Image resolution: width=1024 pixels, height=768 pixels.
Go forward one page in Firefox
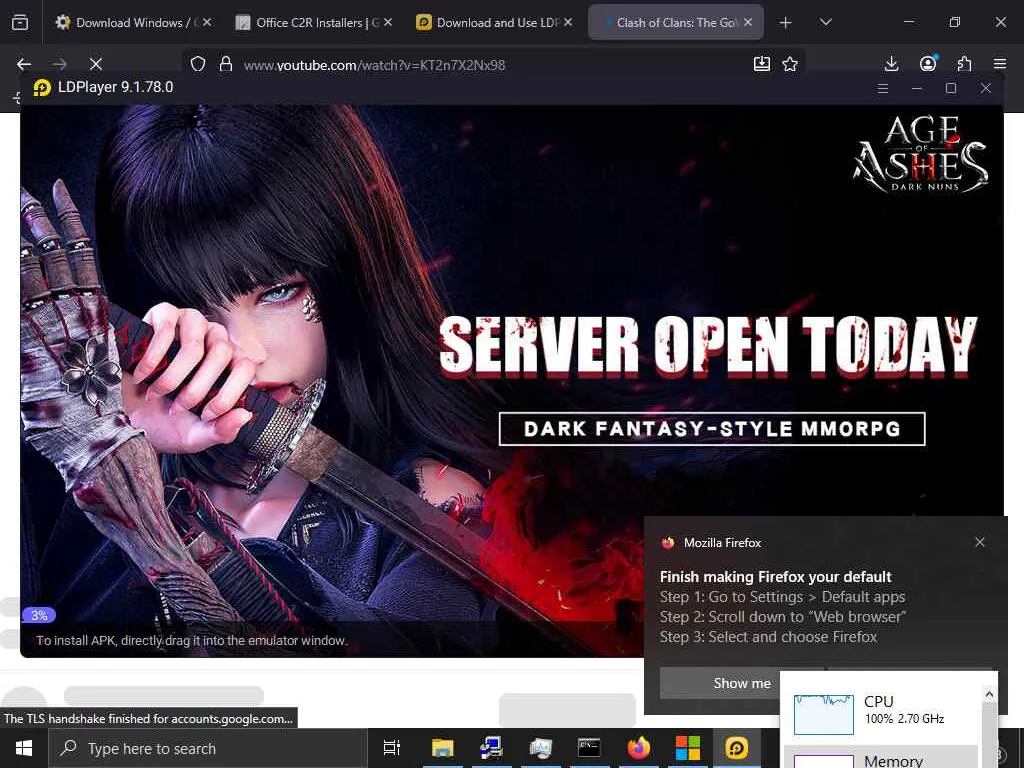point(59,64)
